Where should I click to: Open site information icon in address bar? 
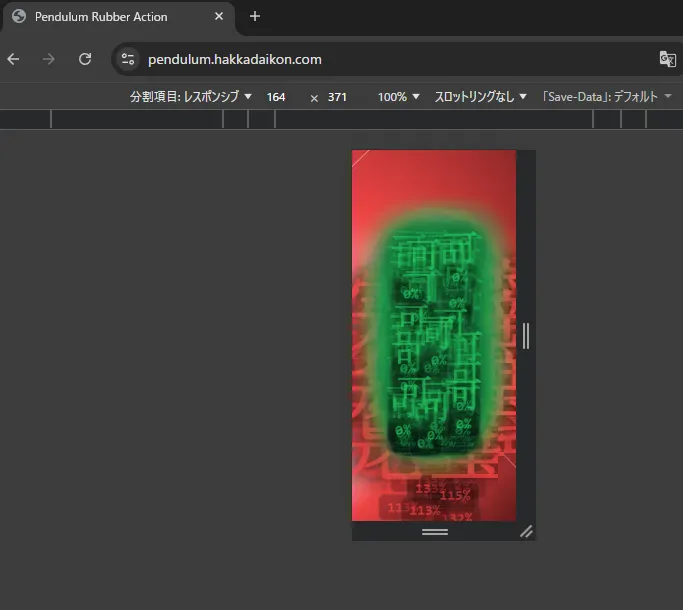point(128,59)
